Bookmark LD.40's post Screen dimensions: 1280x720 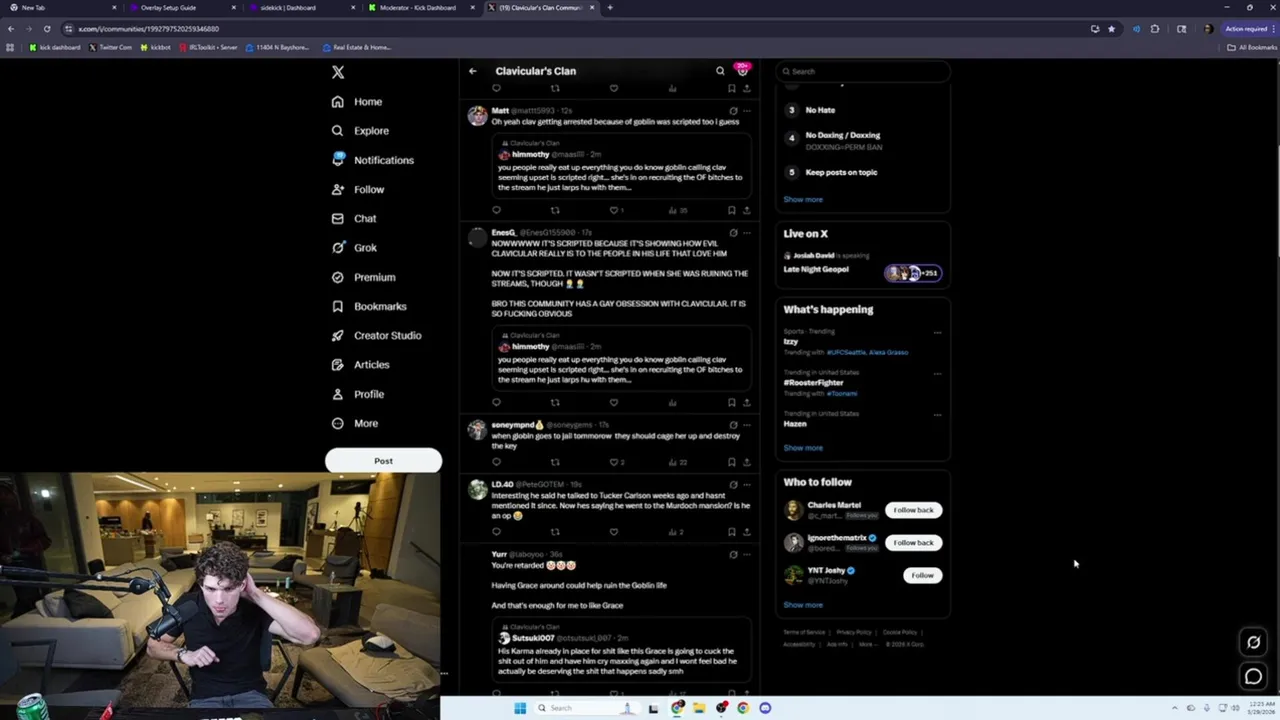coord(732,532)
